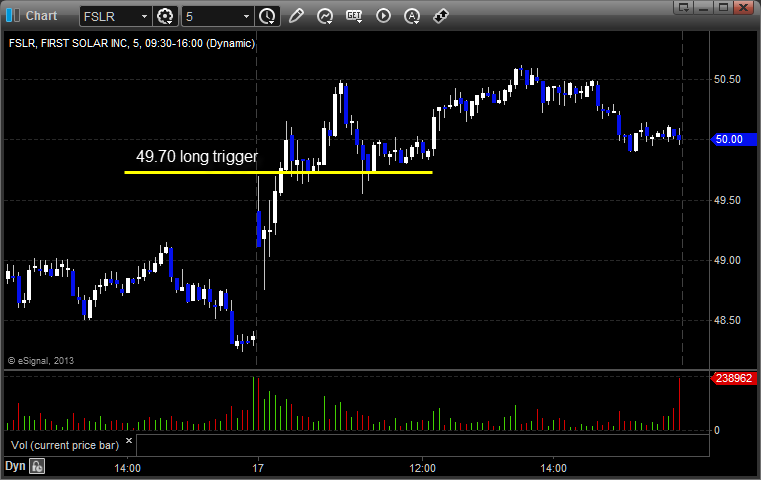
Task: Minimize the chart window
Action: click(704, 7)
